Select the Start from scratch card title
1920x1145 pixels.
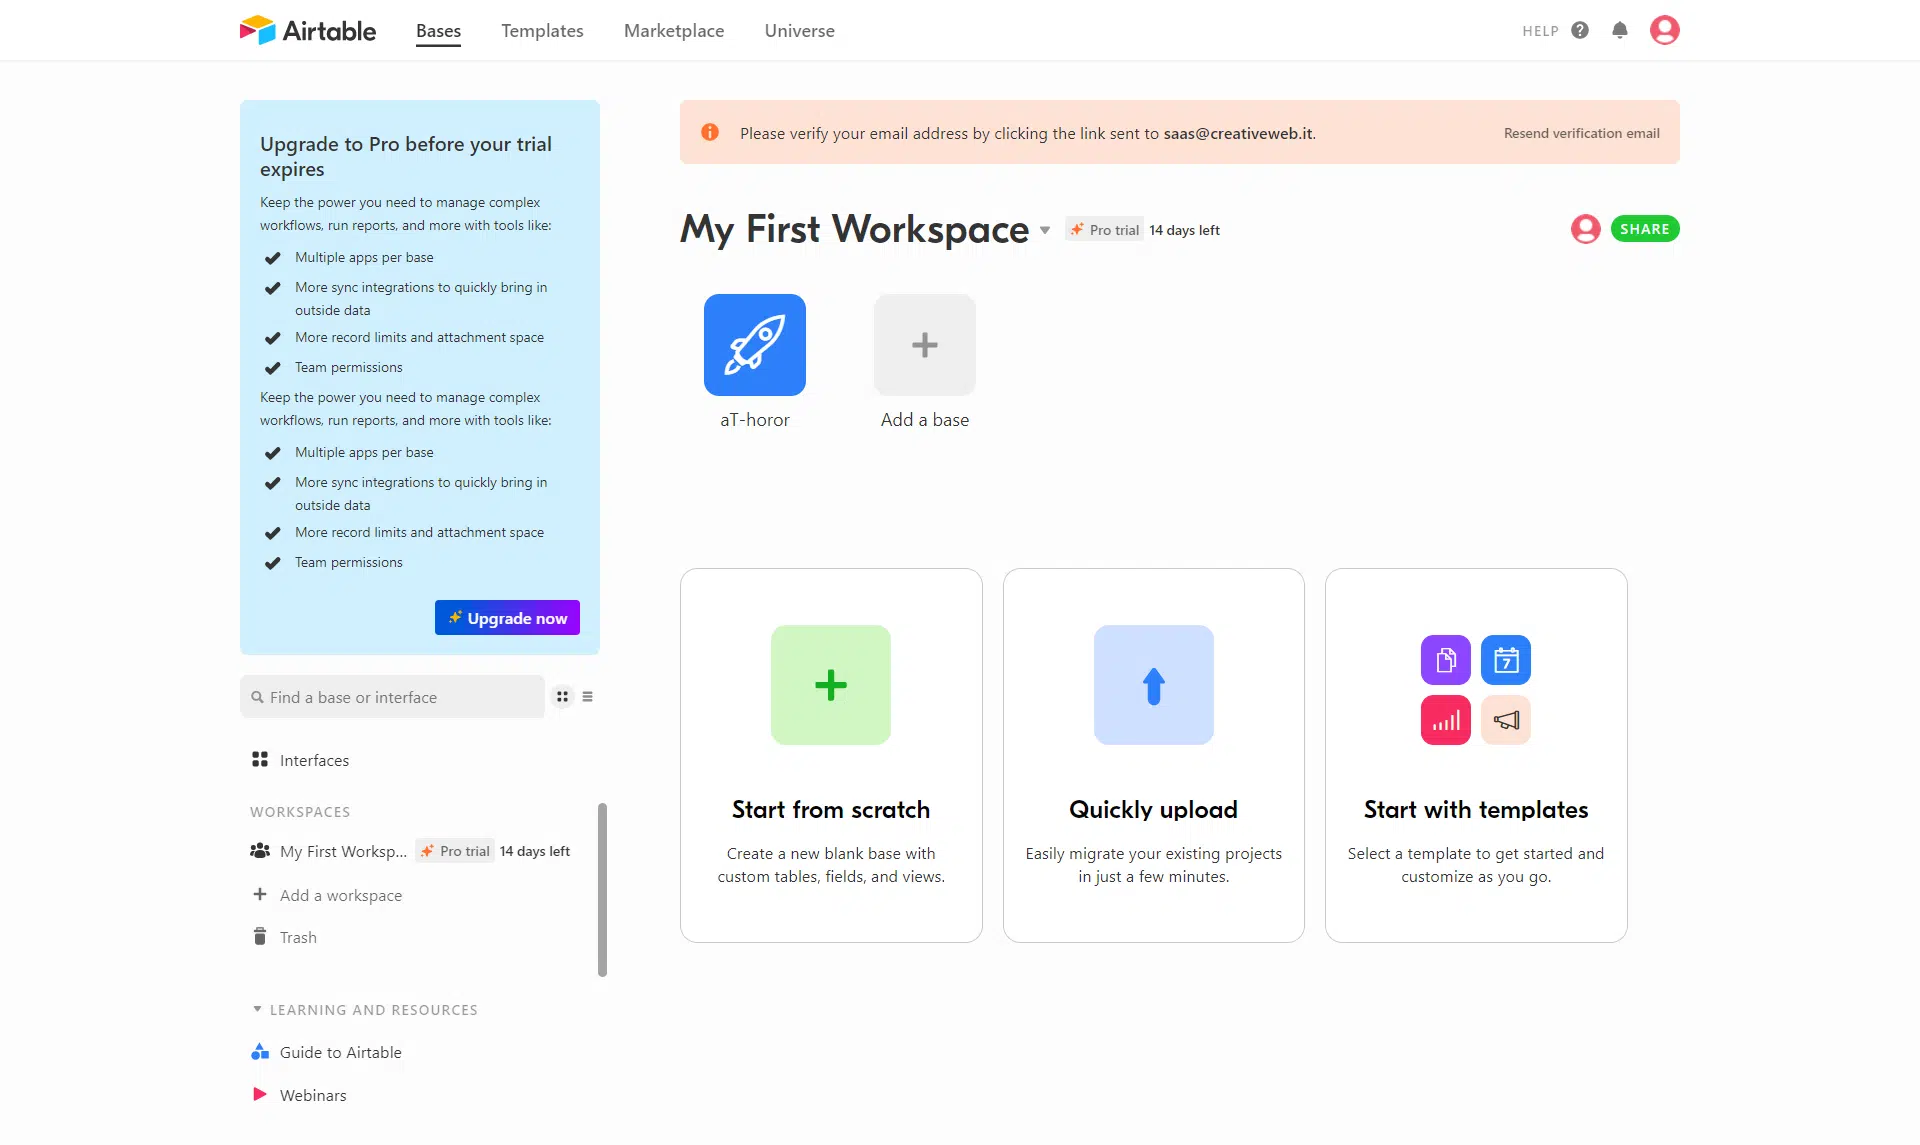(831, 809)
